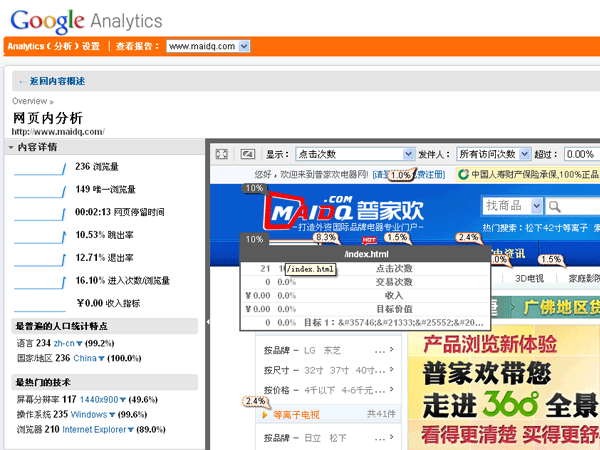
Task: Click the 目标价值 row in popup
Action: 365,309
